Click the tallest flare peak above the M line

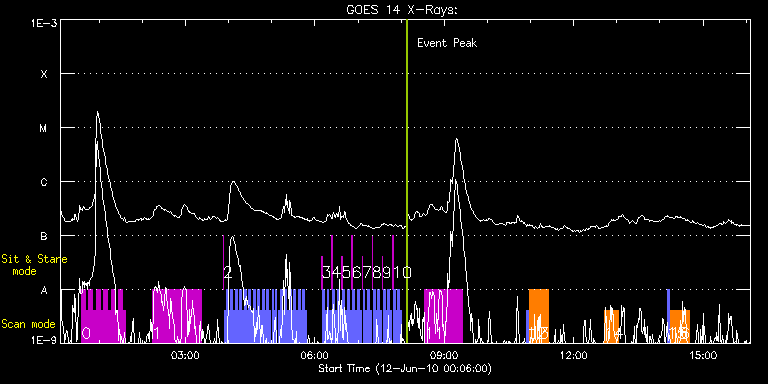point(97,113)
